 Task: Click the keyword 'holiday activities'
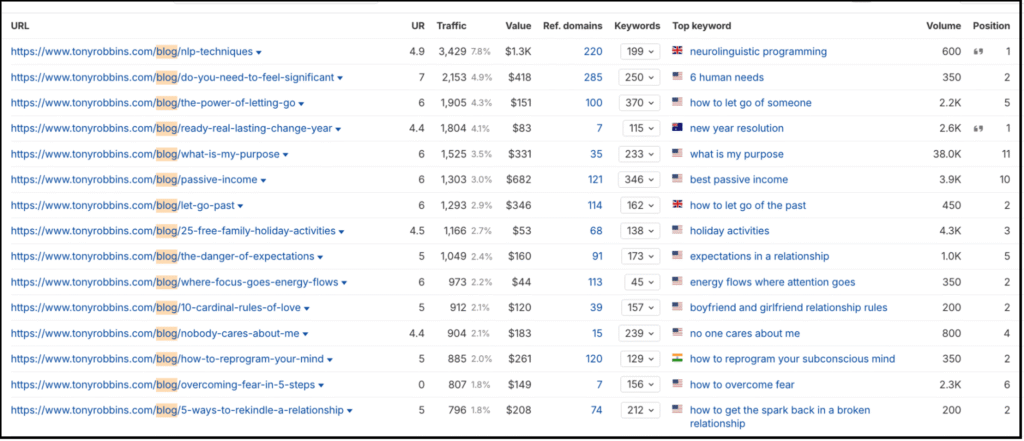tap(729, 231)
